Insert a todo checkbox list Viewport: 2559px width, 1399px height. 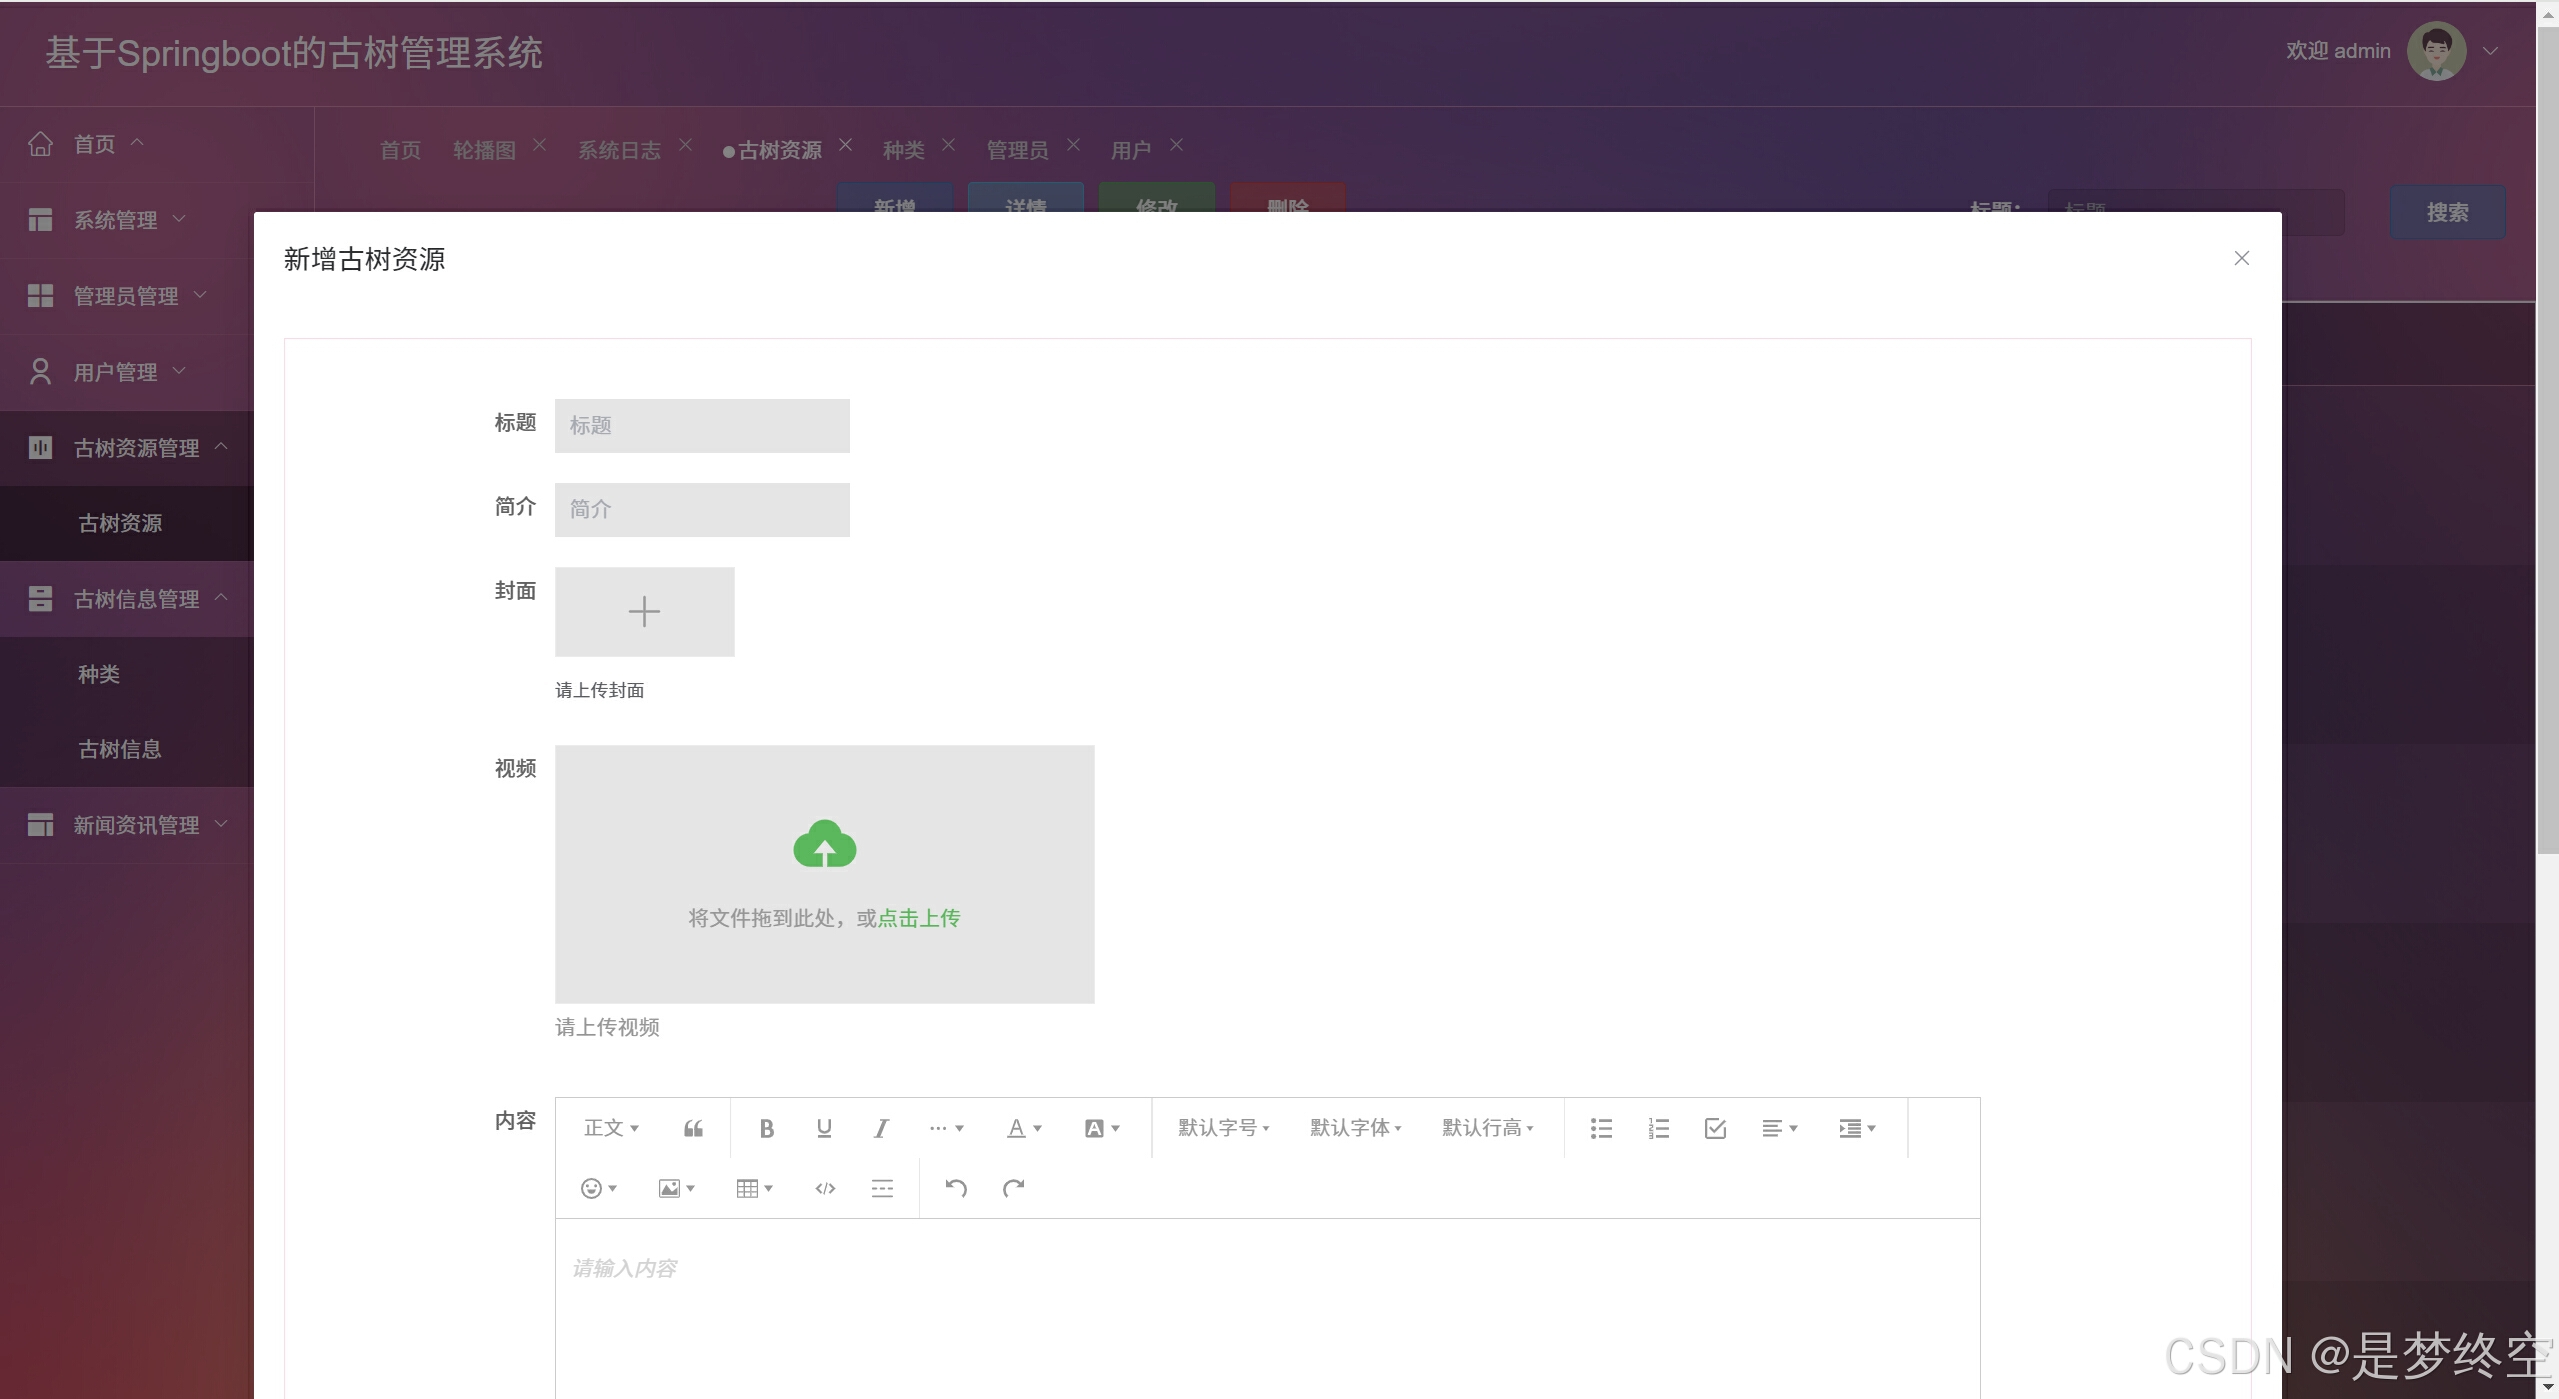pyautogui.click(x=1715, y=1128)
